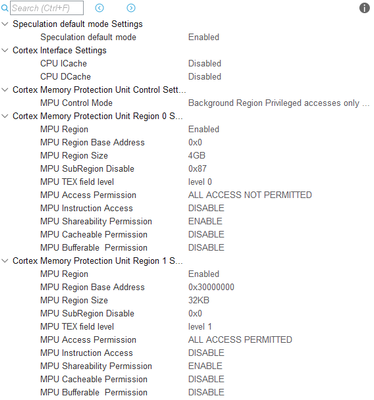
Task: Open MPU Control Mode value dropdown
Action: coord(279,103)
